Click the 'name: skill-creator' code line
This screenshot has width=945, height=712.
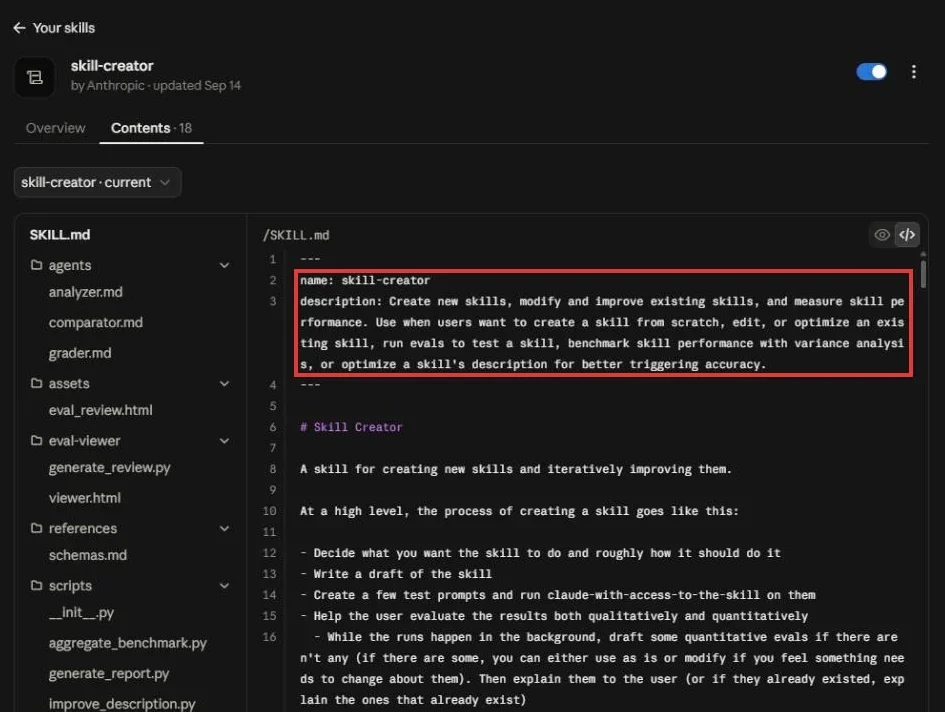tap(365, 280)
